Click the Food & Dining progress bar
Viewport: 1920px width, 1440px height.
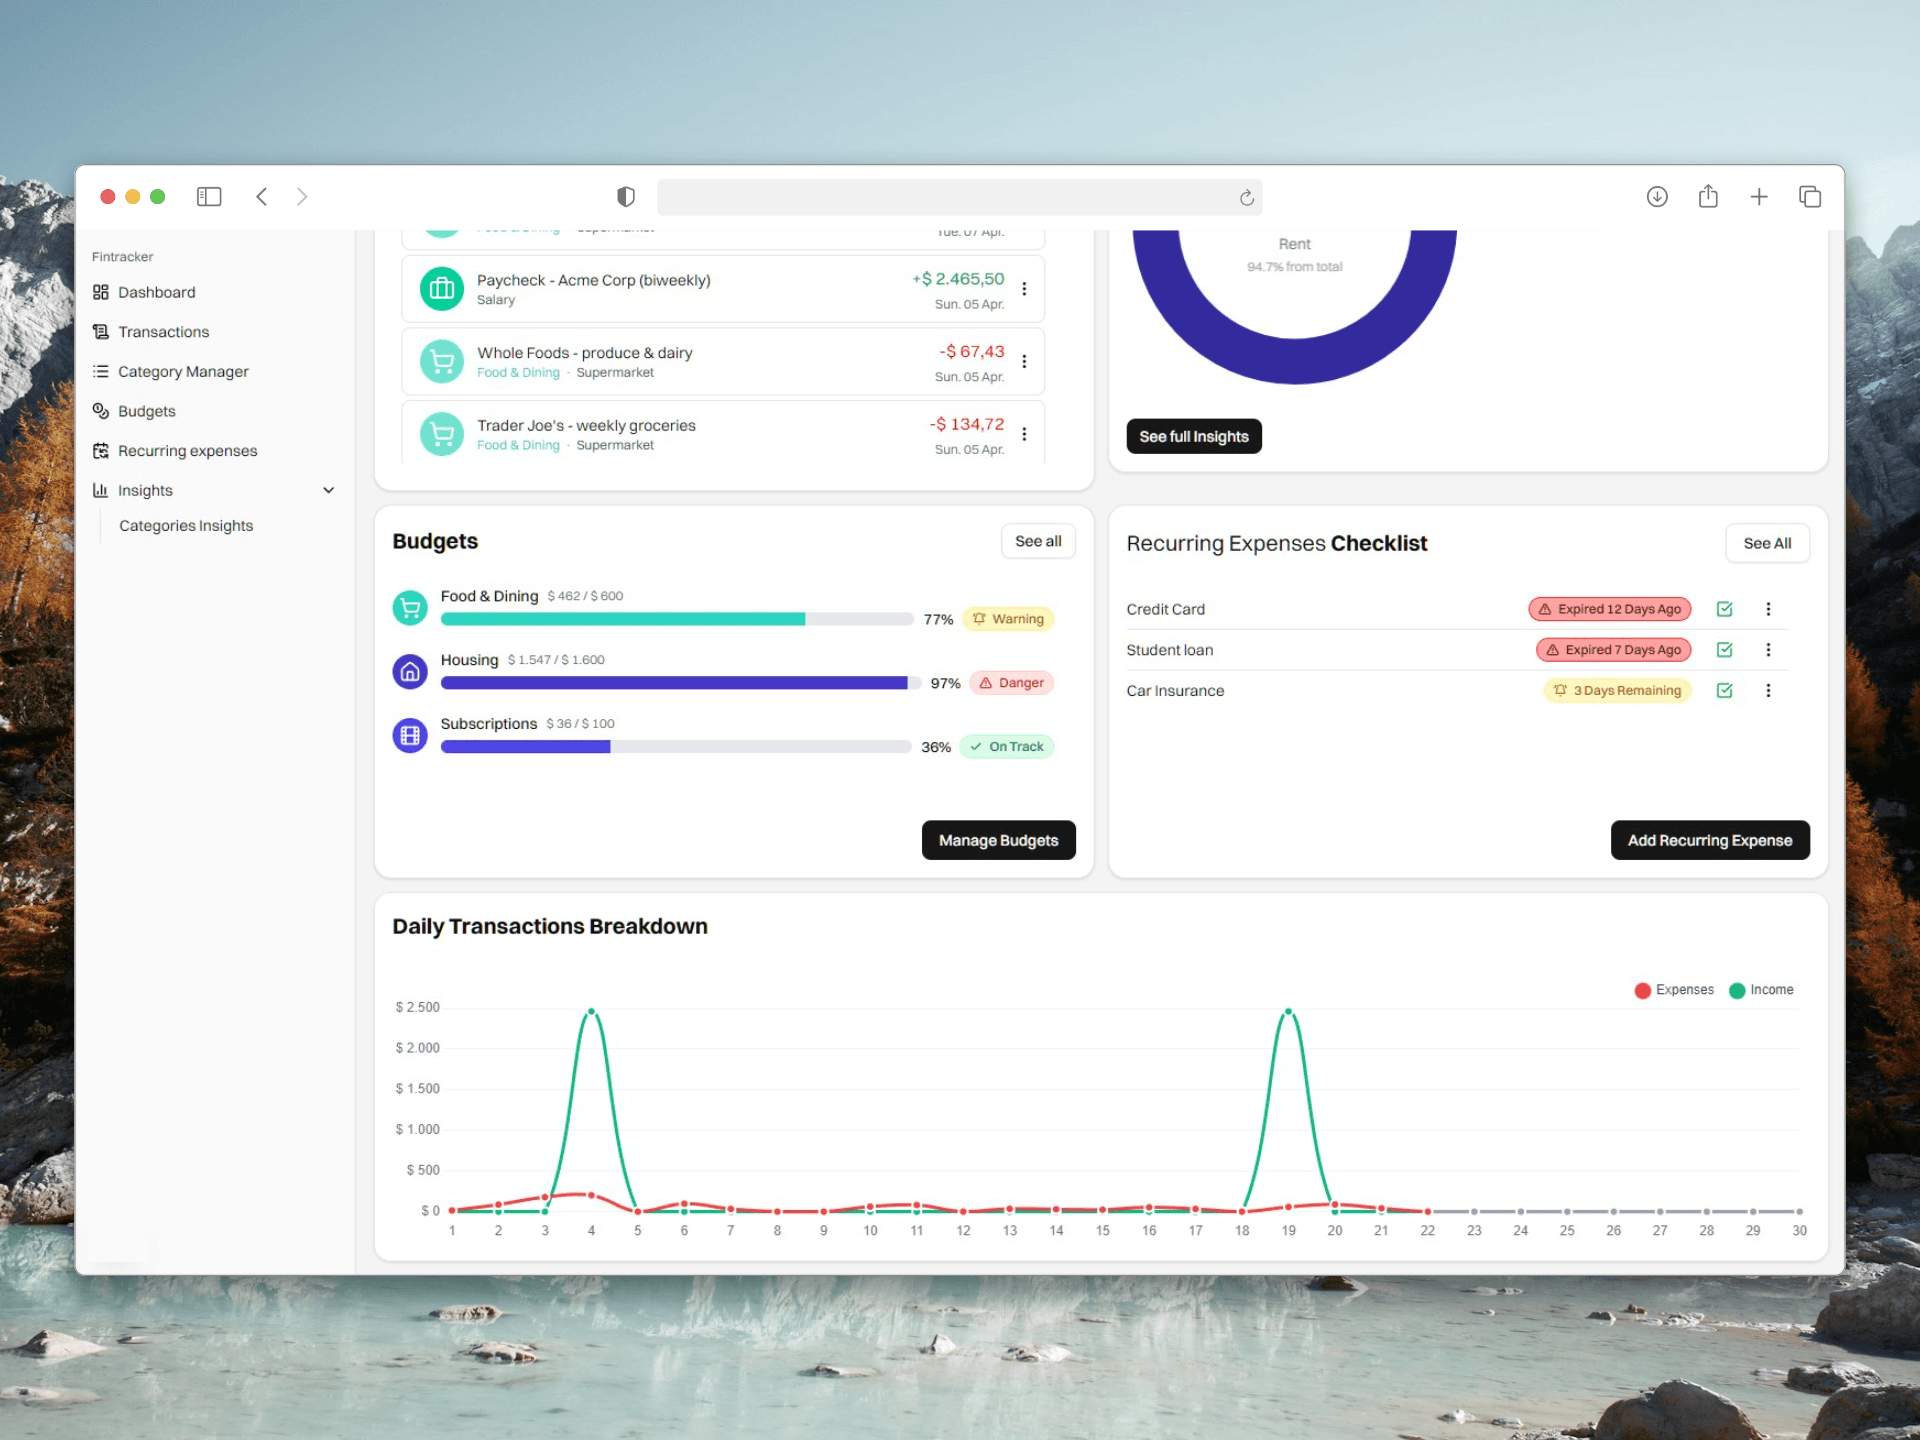click(x=677, y=619)
